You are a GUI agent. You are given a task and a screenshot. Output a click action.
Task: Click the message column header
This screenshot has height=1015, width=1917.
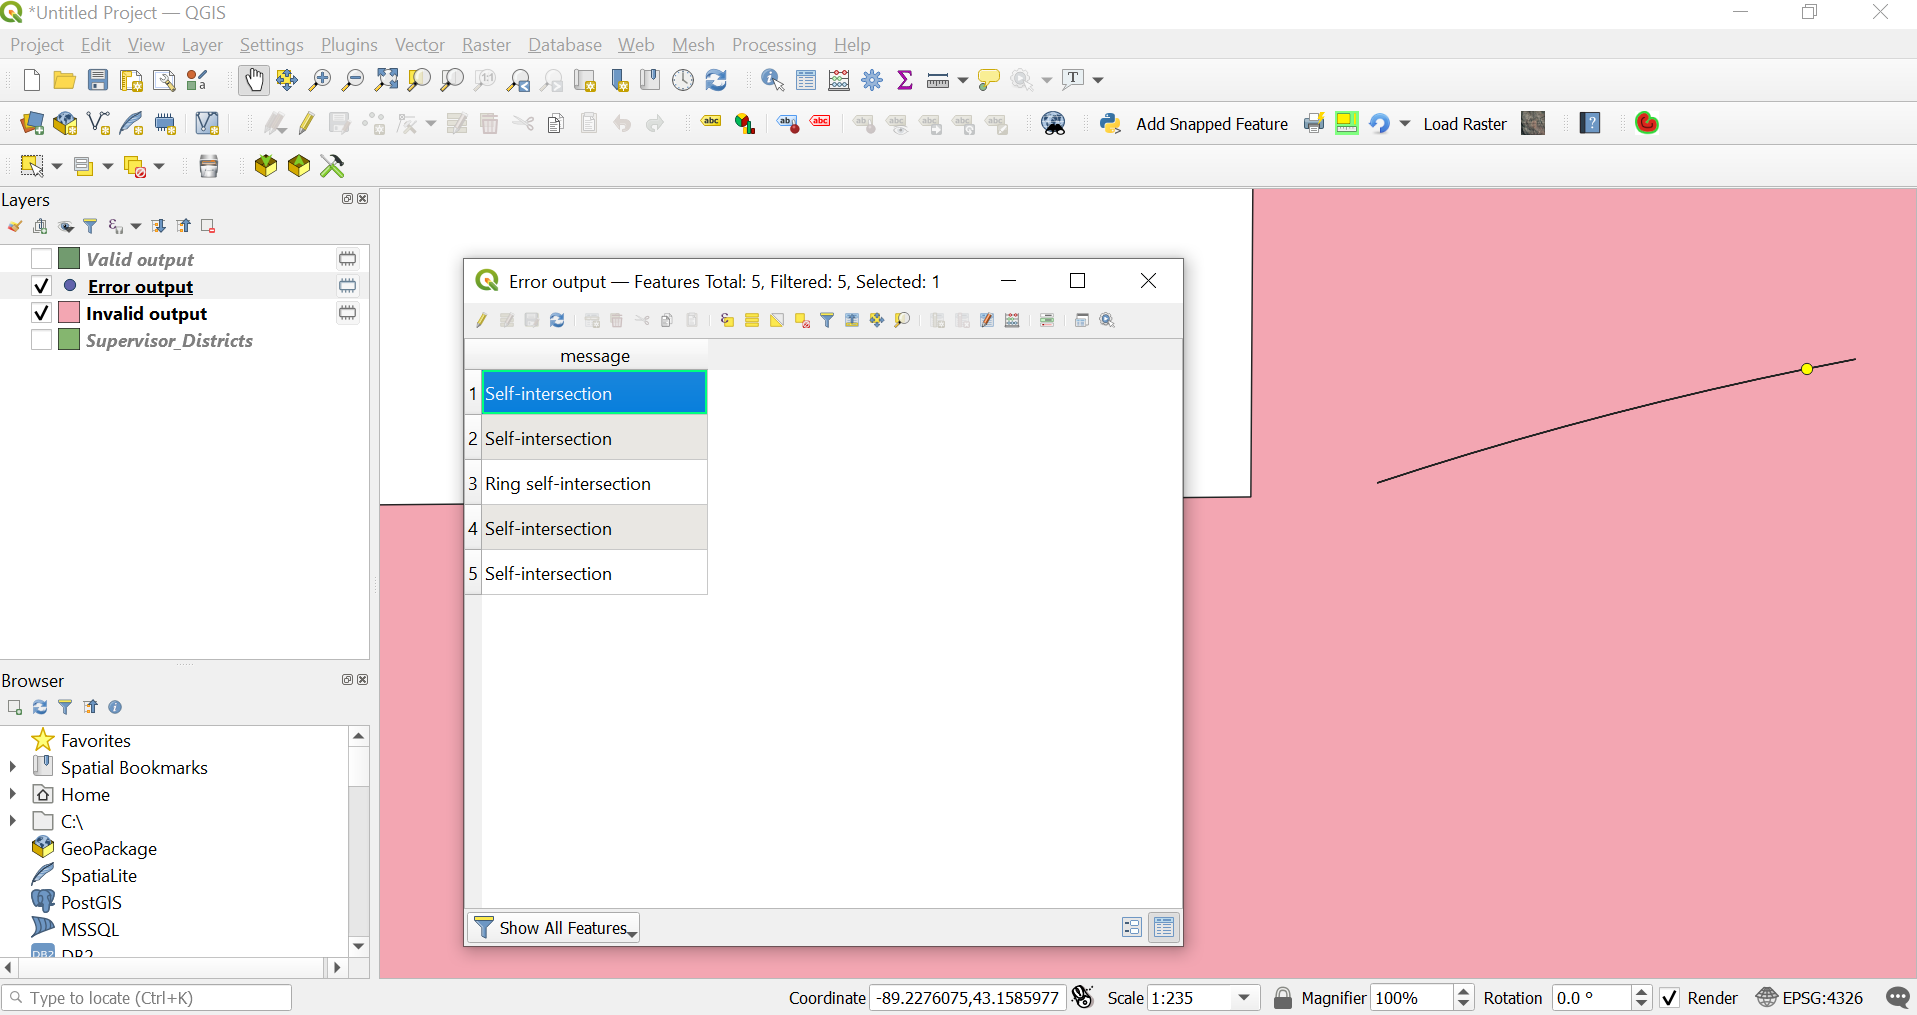[x=595, y=356]
